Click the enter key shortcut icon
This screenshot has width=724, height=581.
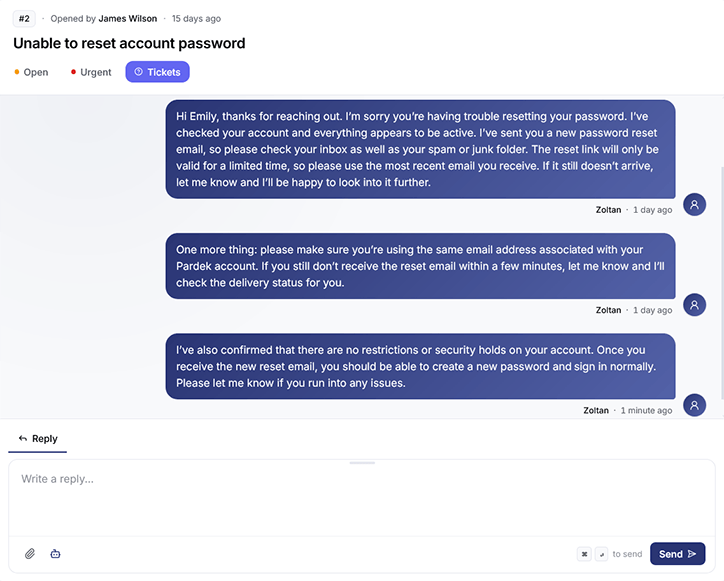601,554
